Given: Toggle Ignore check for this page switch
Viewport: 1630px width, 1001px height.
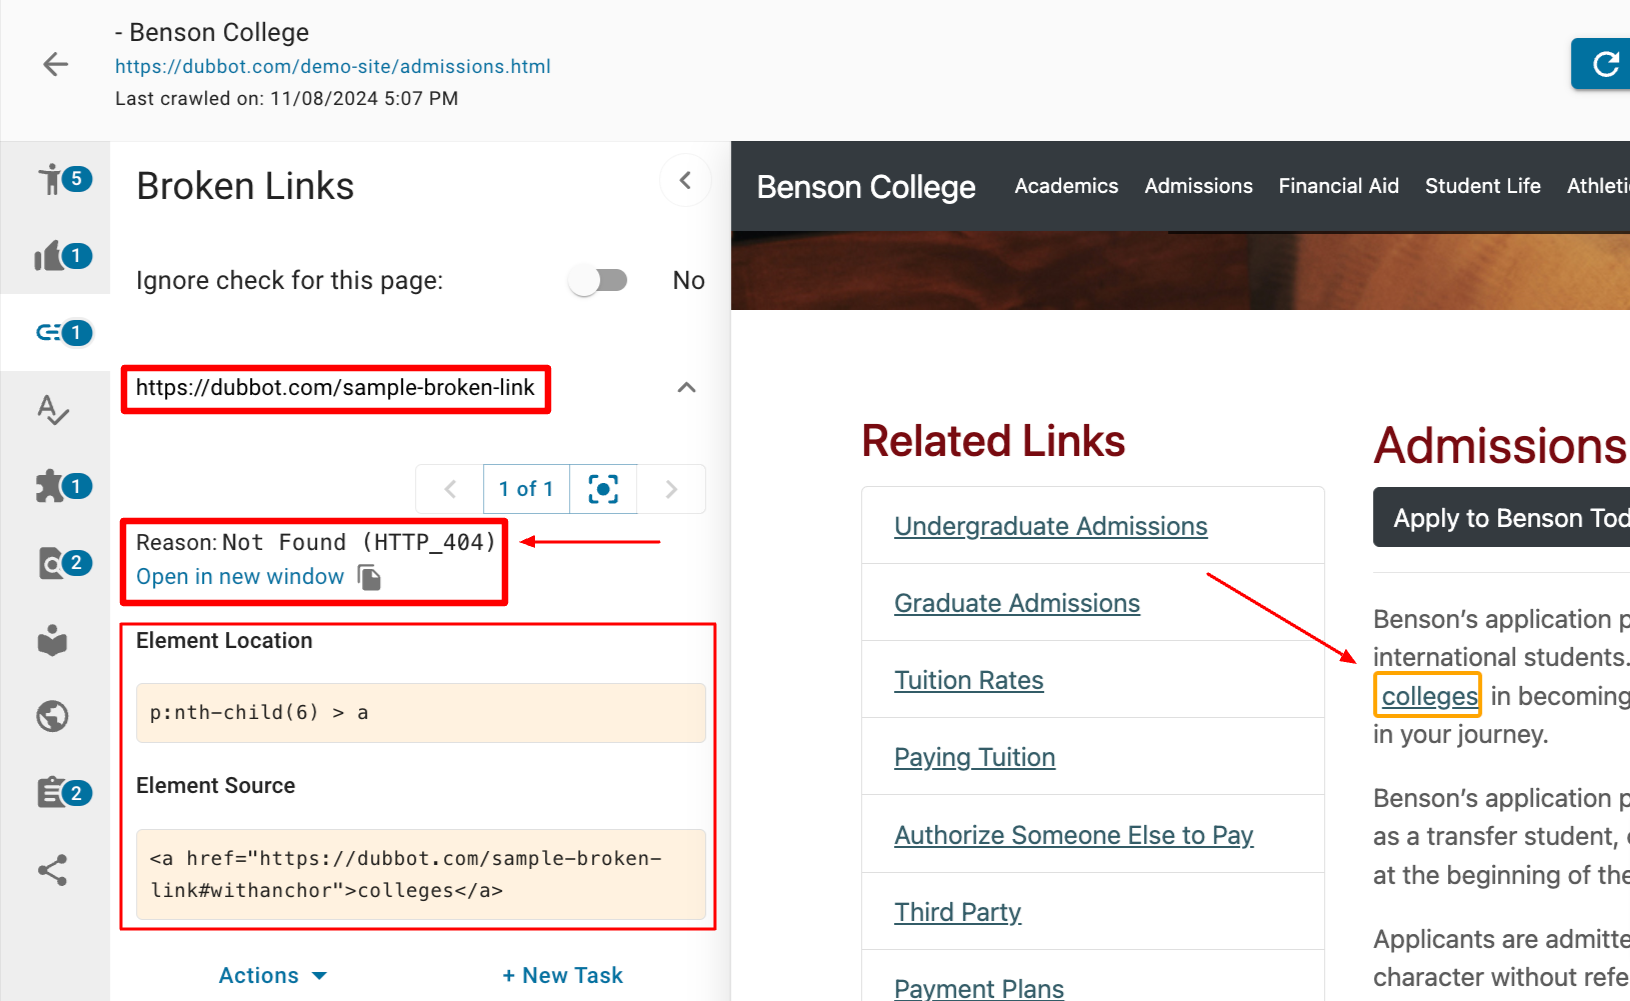Looking at the screenshot, I should 598,281.
